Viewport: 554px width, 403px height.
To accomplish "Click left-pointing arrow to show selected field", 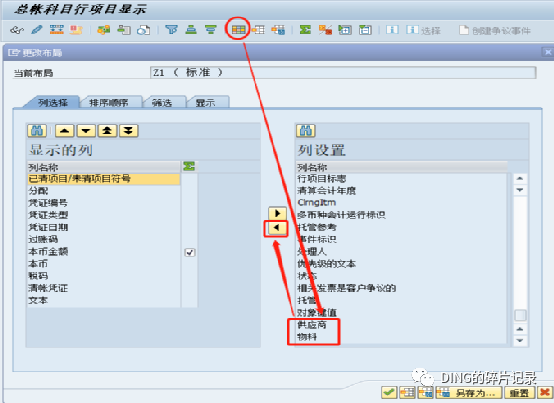I will click(x=277, y=228).
